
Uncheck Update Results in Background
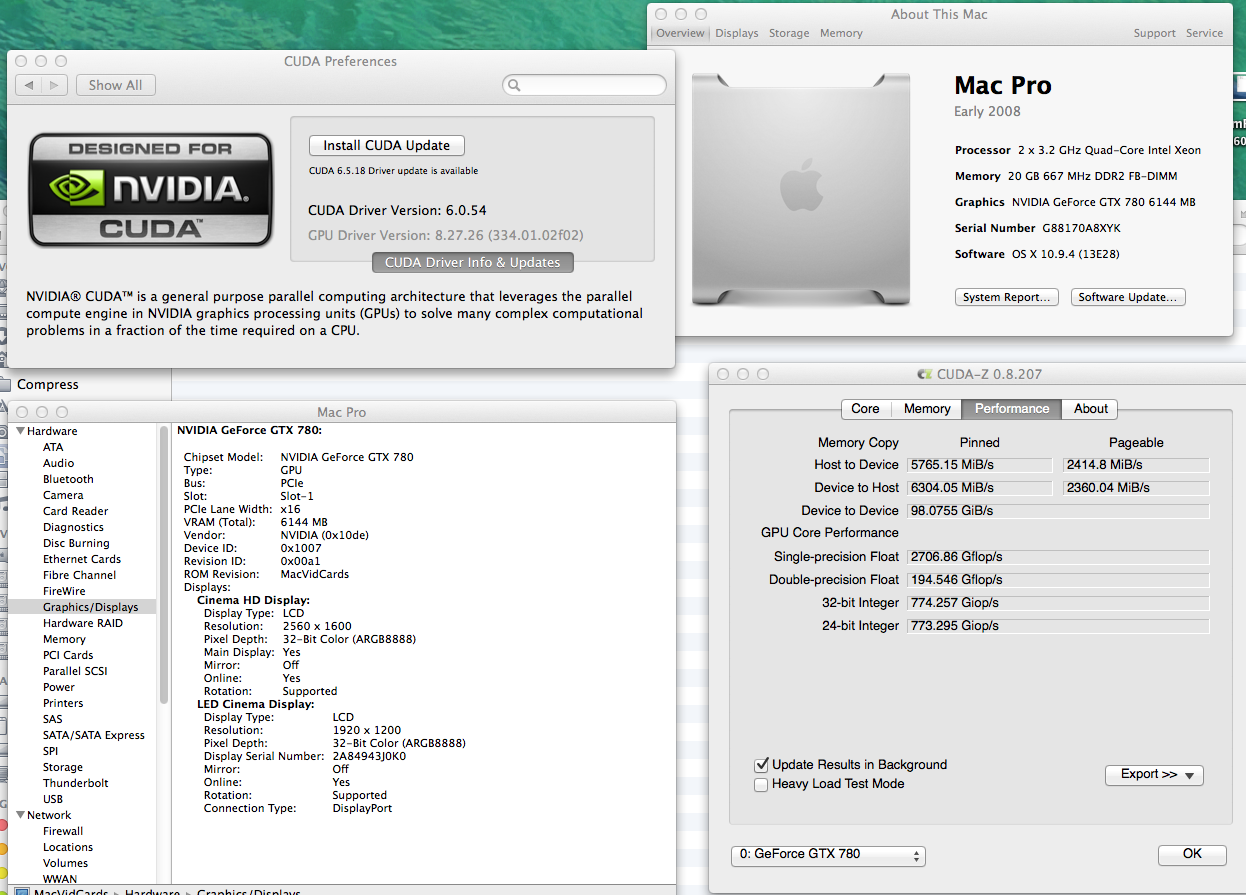pyautogui.click(x=761, y=765)
